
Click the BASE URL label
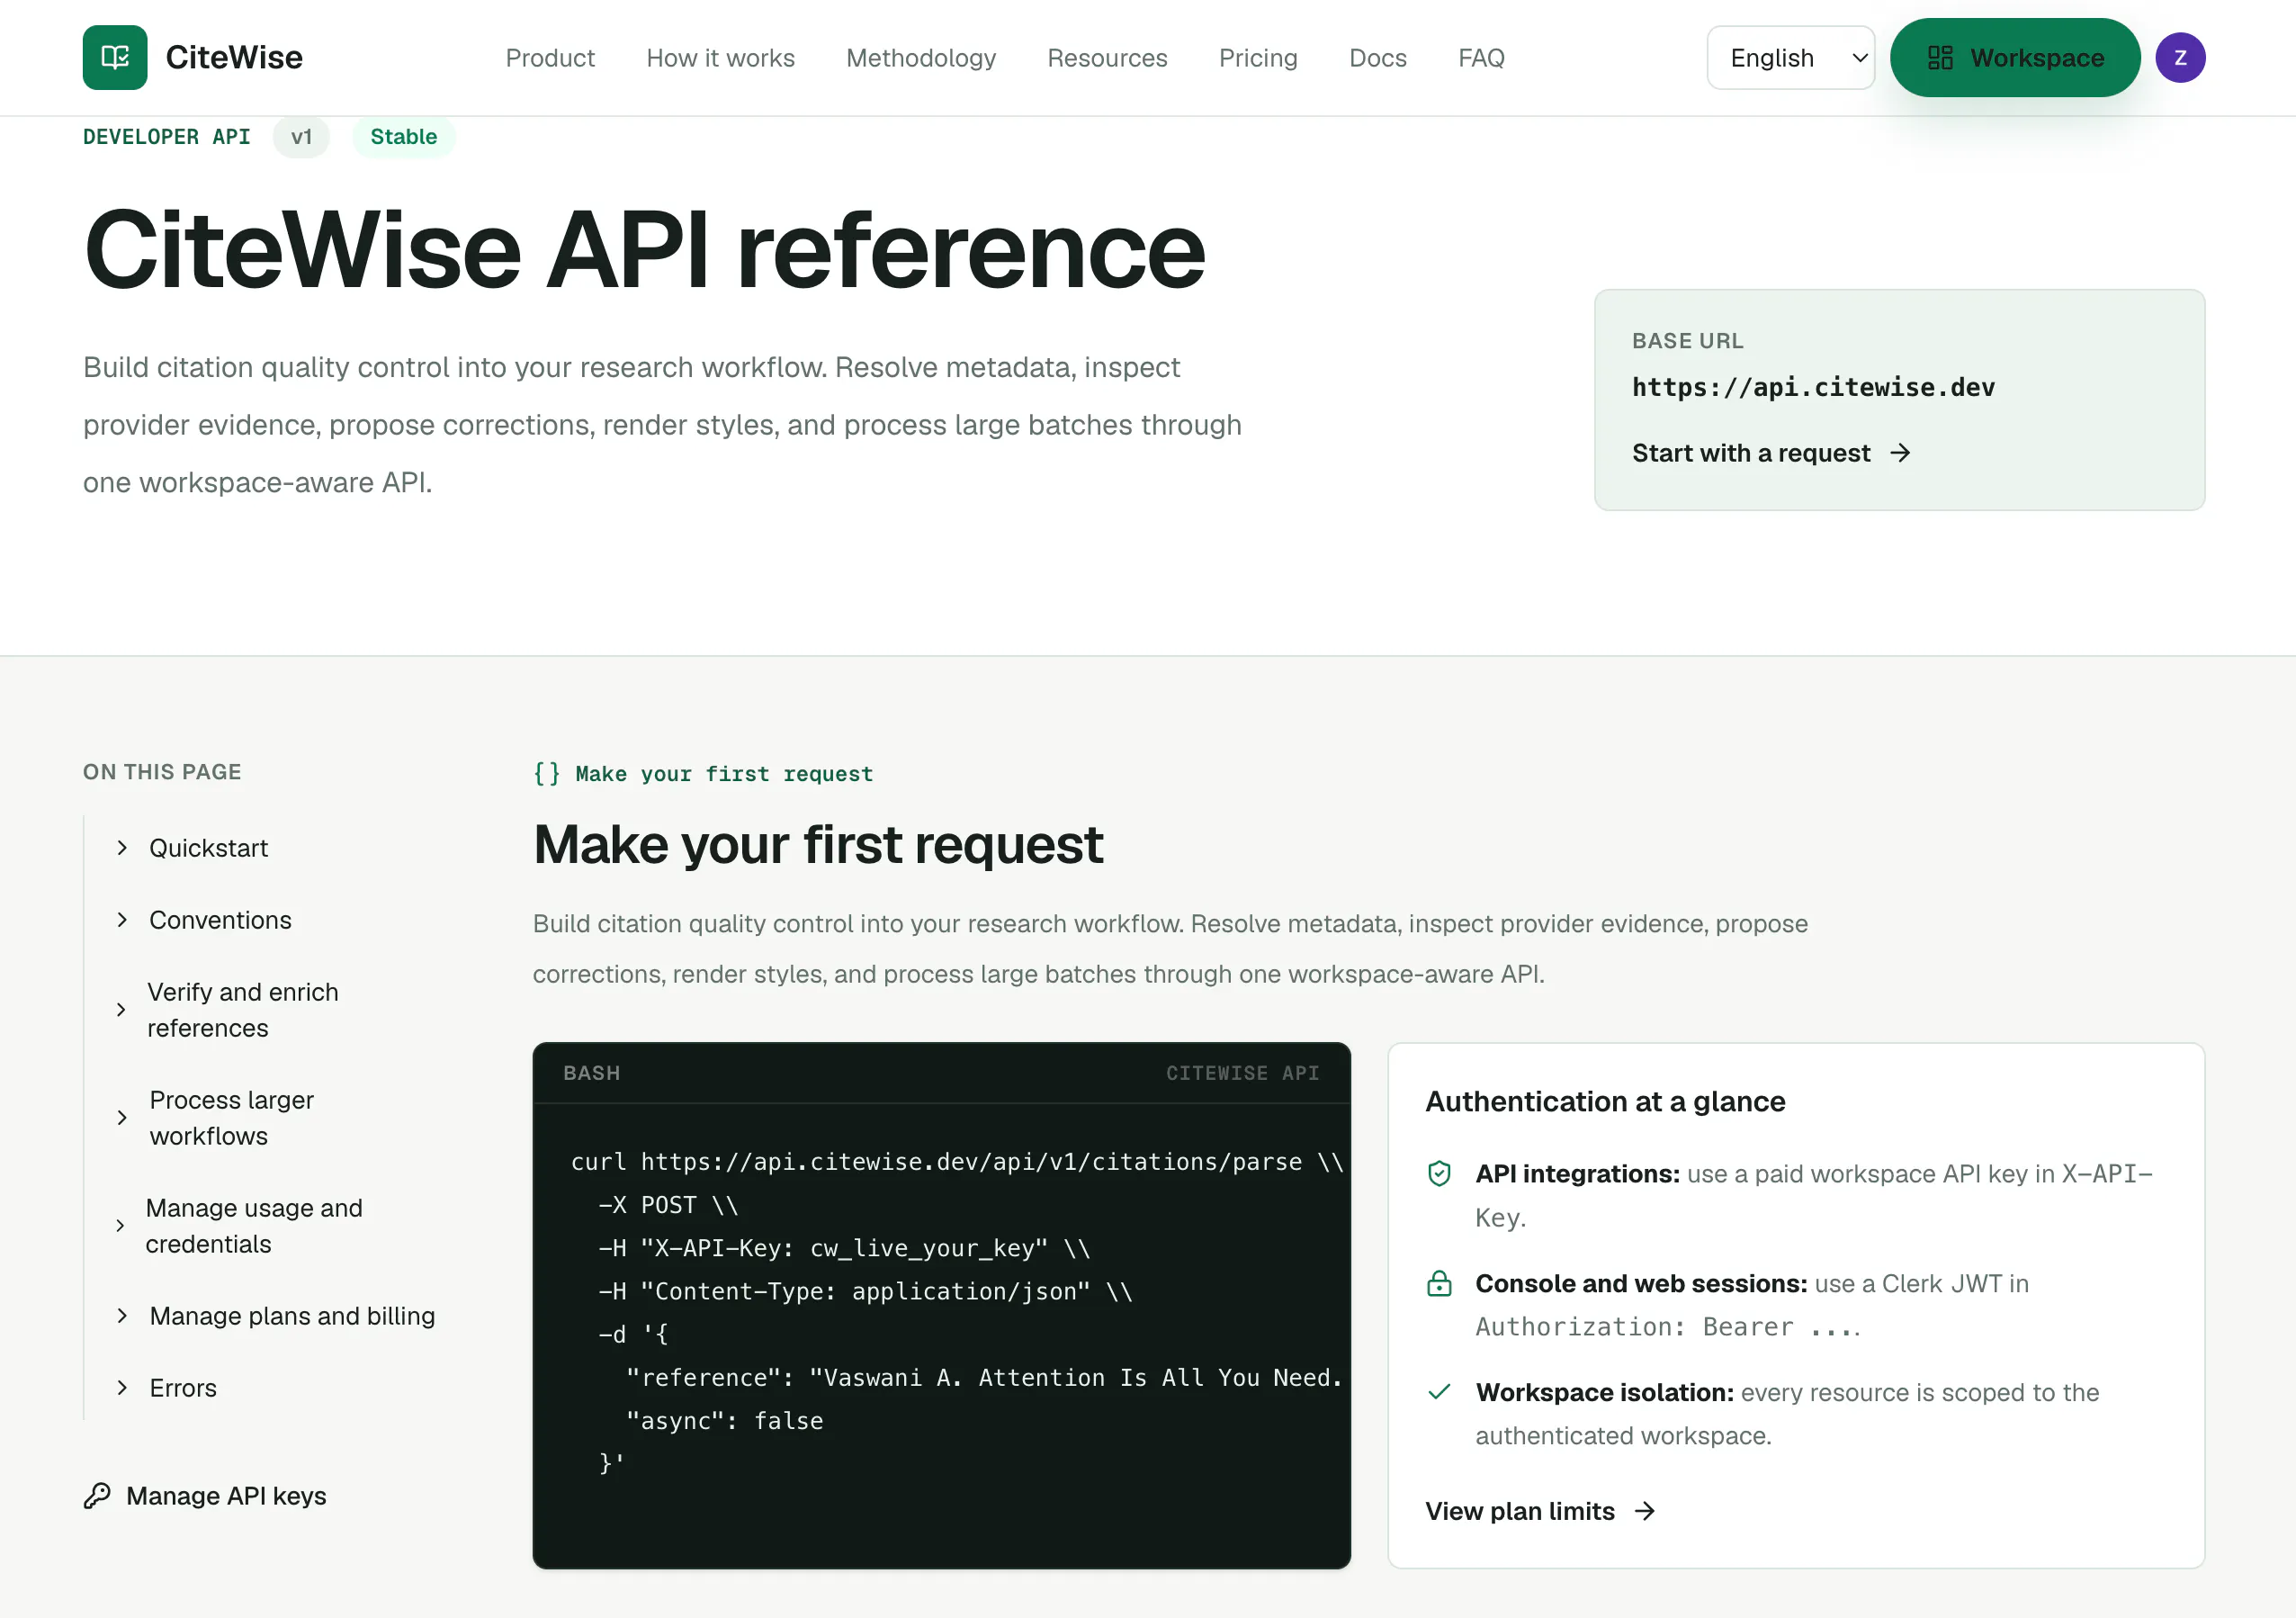[x=1687, y=341]
